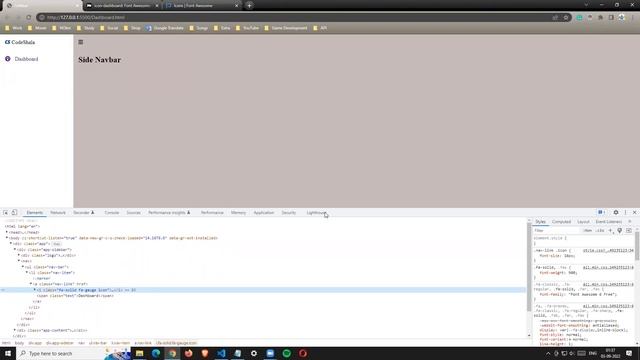Open the Google Translate bookmark
Screen dimensions: 640x360
[x=165, y=28]
